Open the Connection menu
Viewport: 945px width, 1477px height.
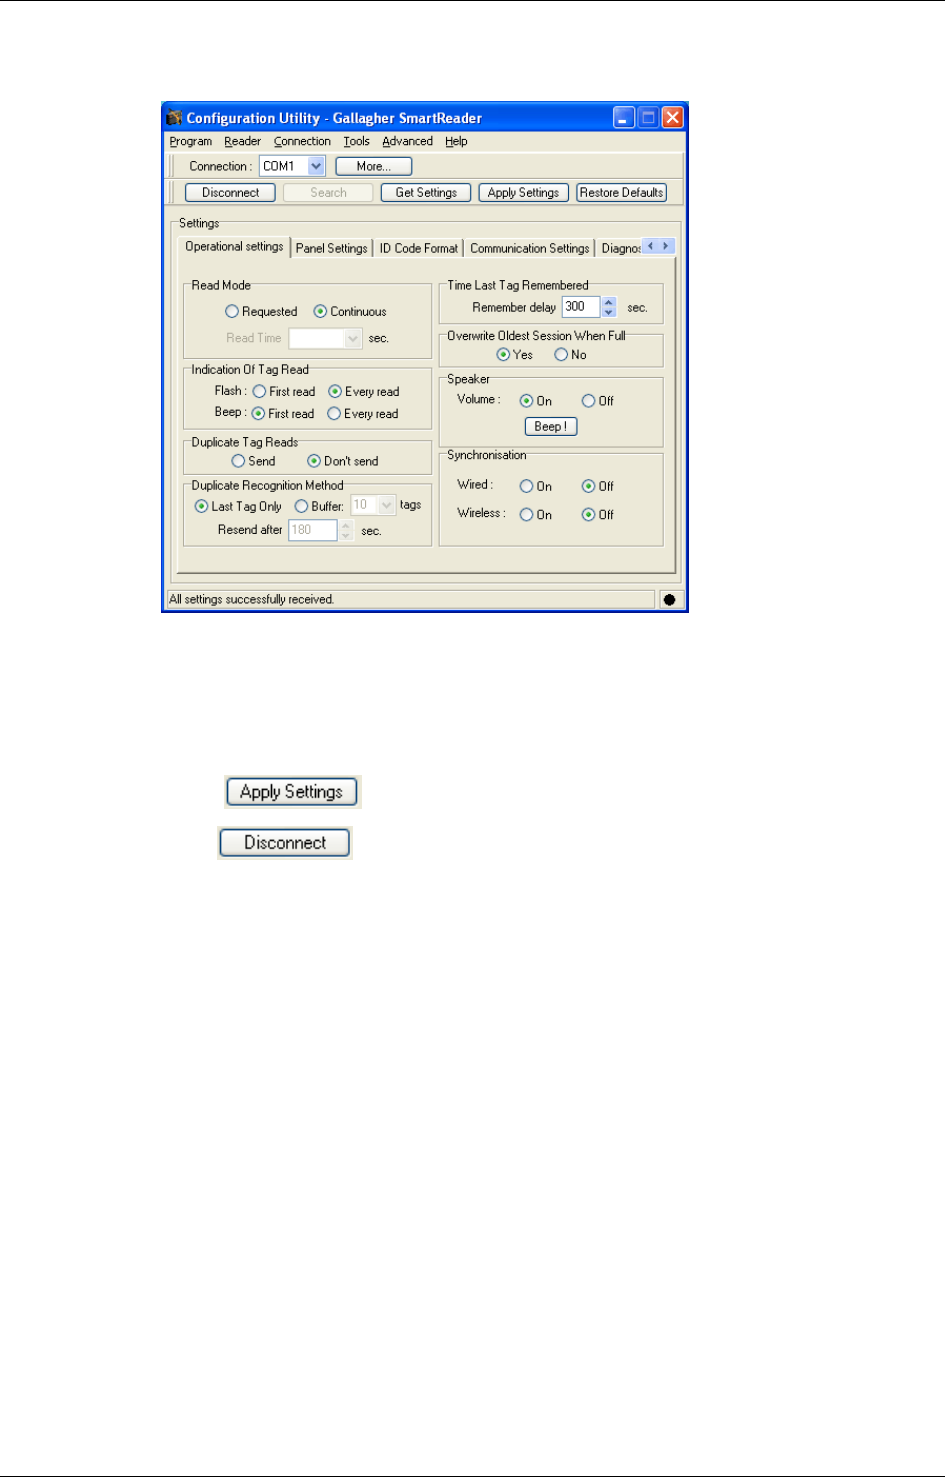302,142
